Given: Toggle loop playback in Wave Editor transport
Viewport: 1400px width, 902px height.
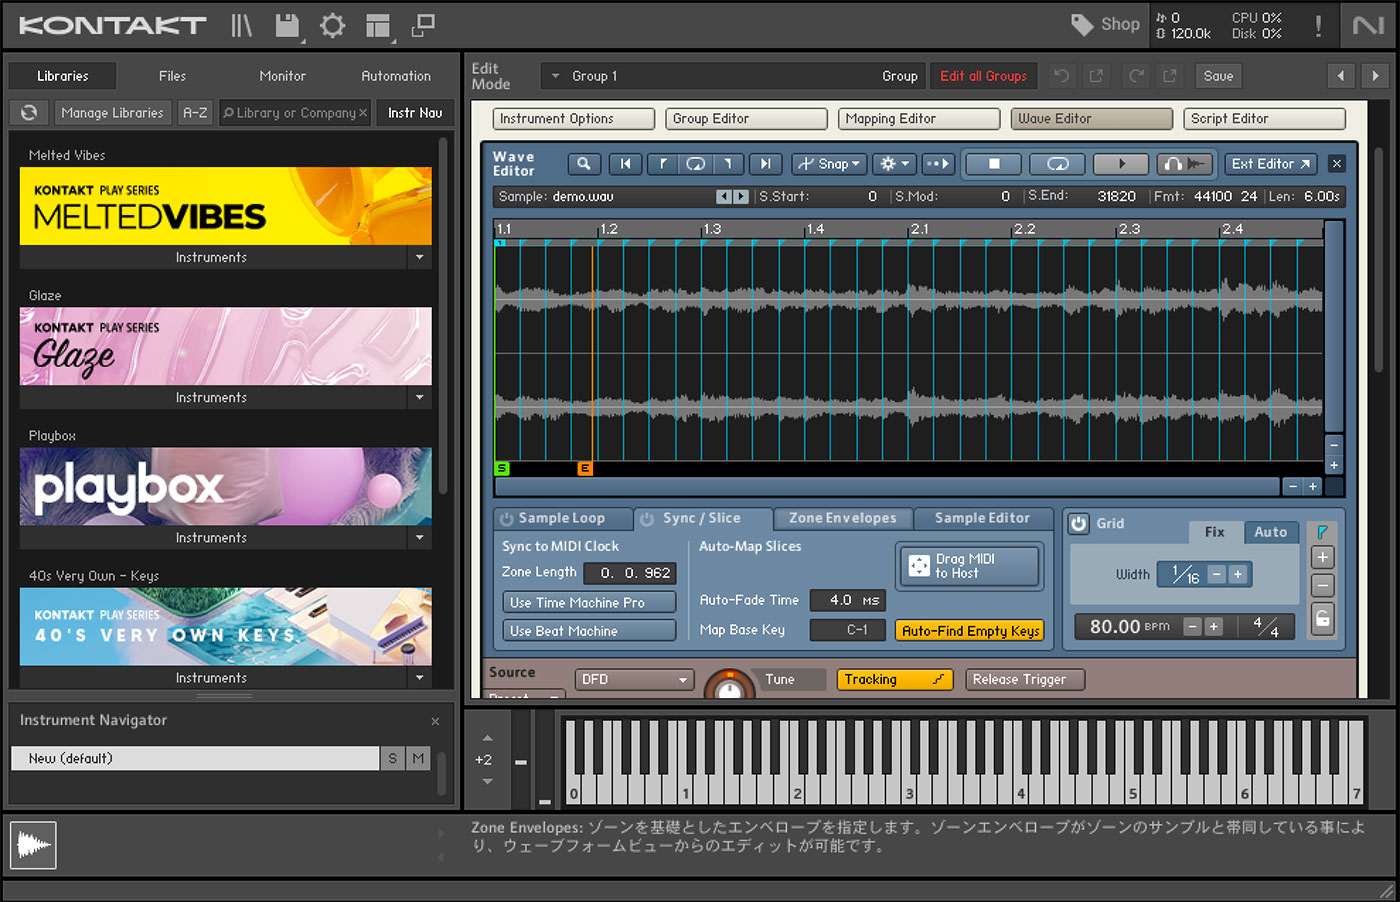Looking at the screenshot, I should (x=1057, y=164).
